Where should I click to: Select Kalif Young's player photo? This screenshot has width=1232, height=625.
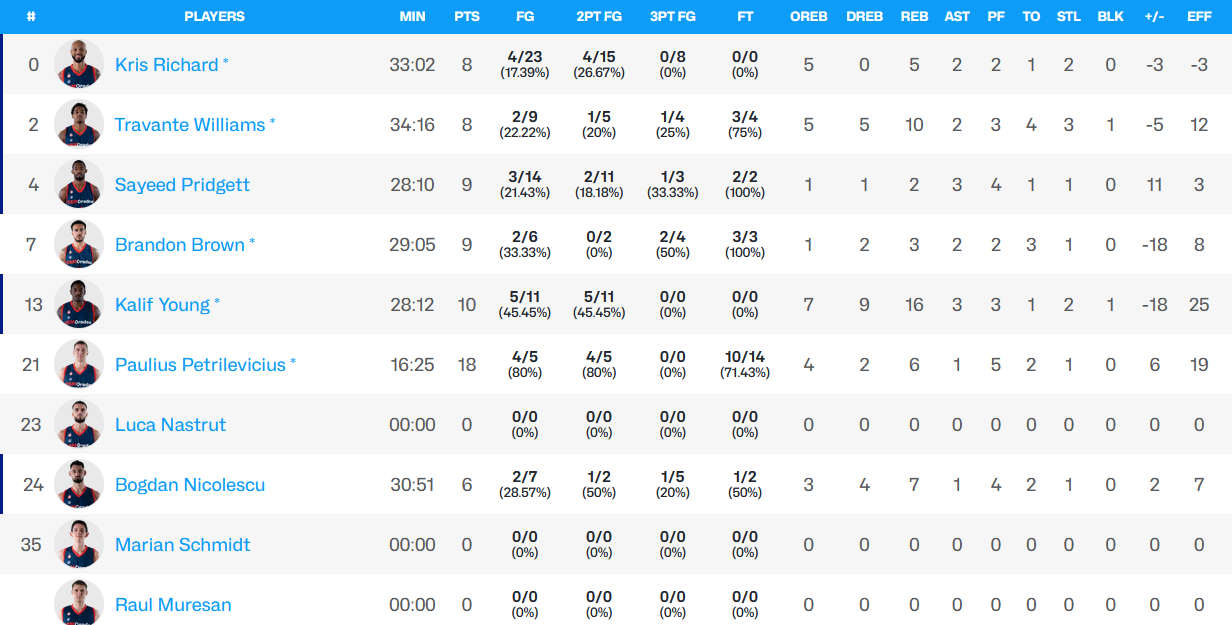pyautogui.click(x=79, y=304)
